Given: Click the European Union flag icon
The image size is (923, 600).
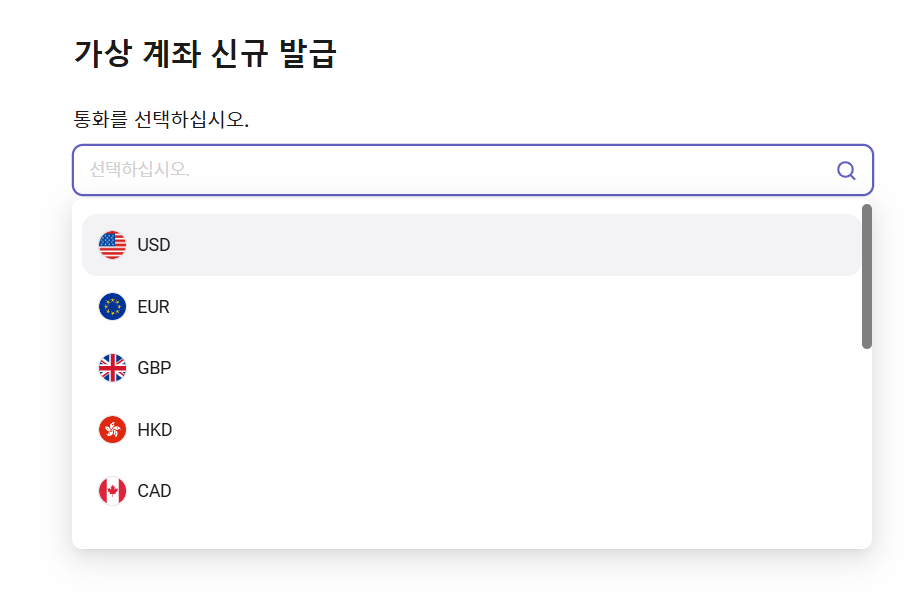Looking at the screenshot, I should point(112,307).
